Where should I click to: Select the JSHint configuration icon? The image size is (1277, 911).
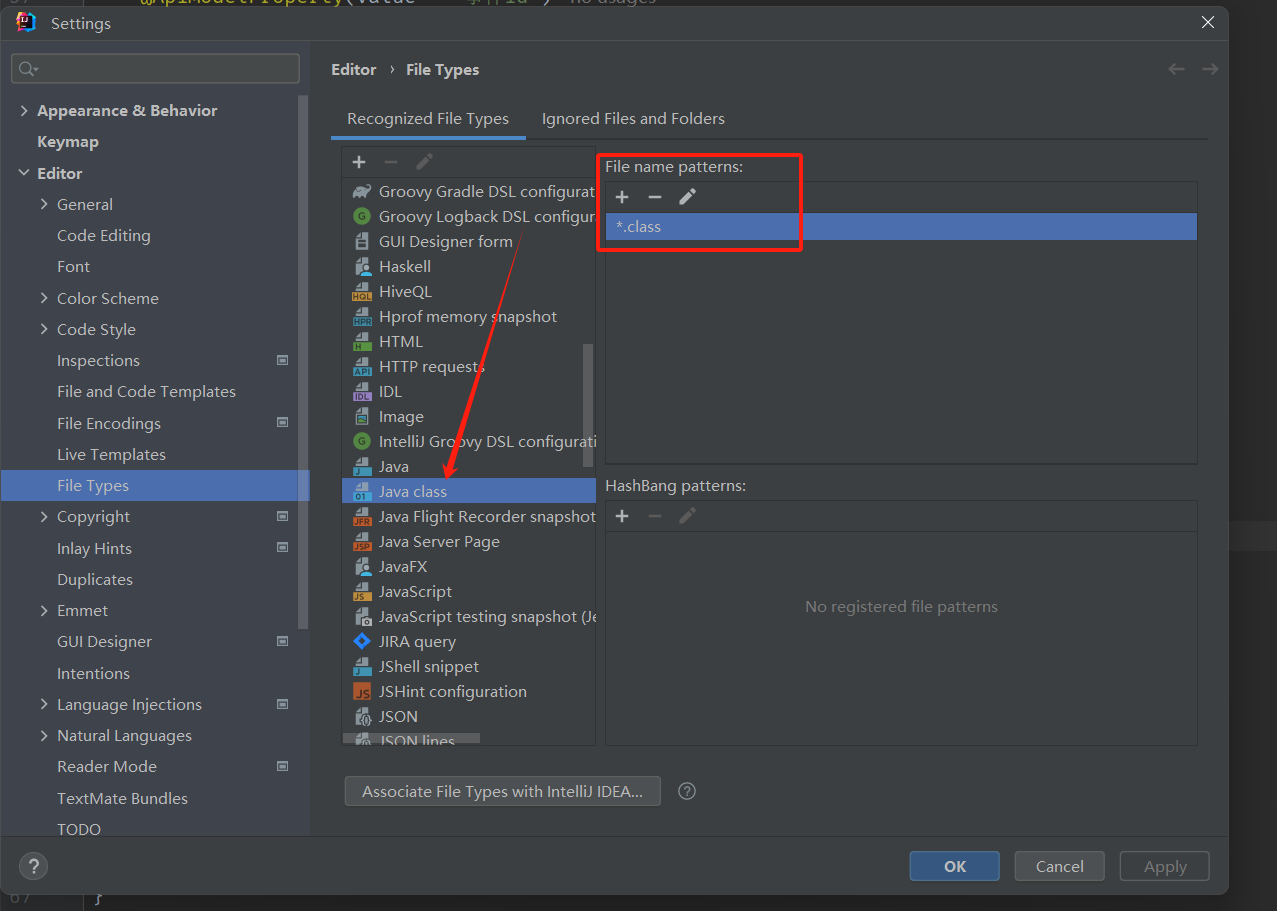pyautogui.click(x=362, y=692)
